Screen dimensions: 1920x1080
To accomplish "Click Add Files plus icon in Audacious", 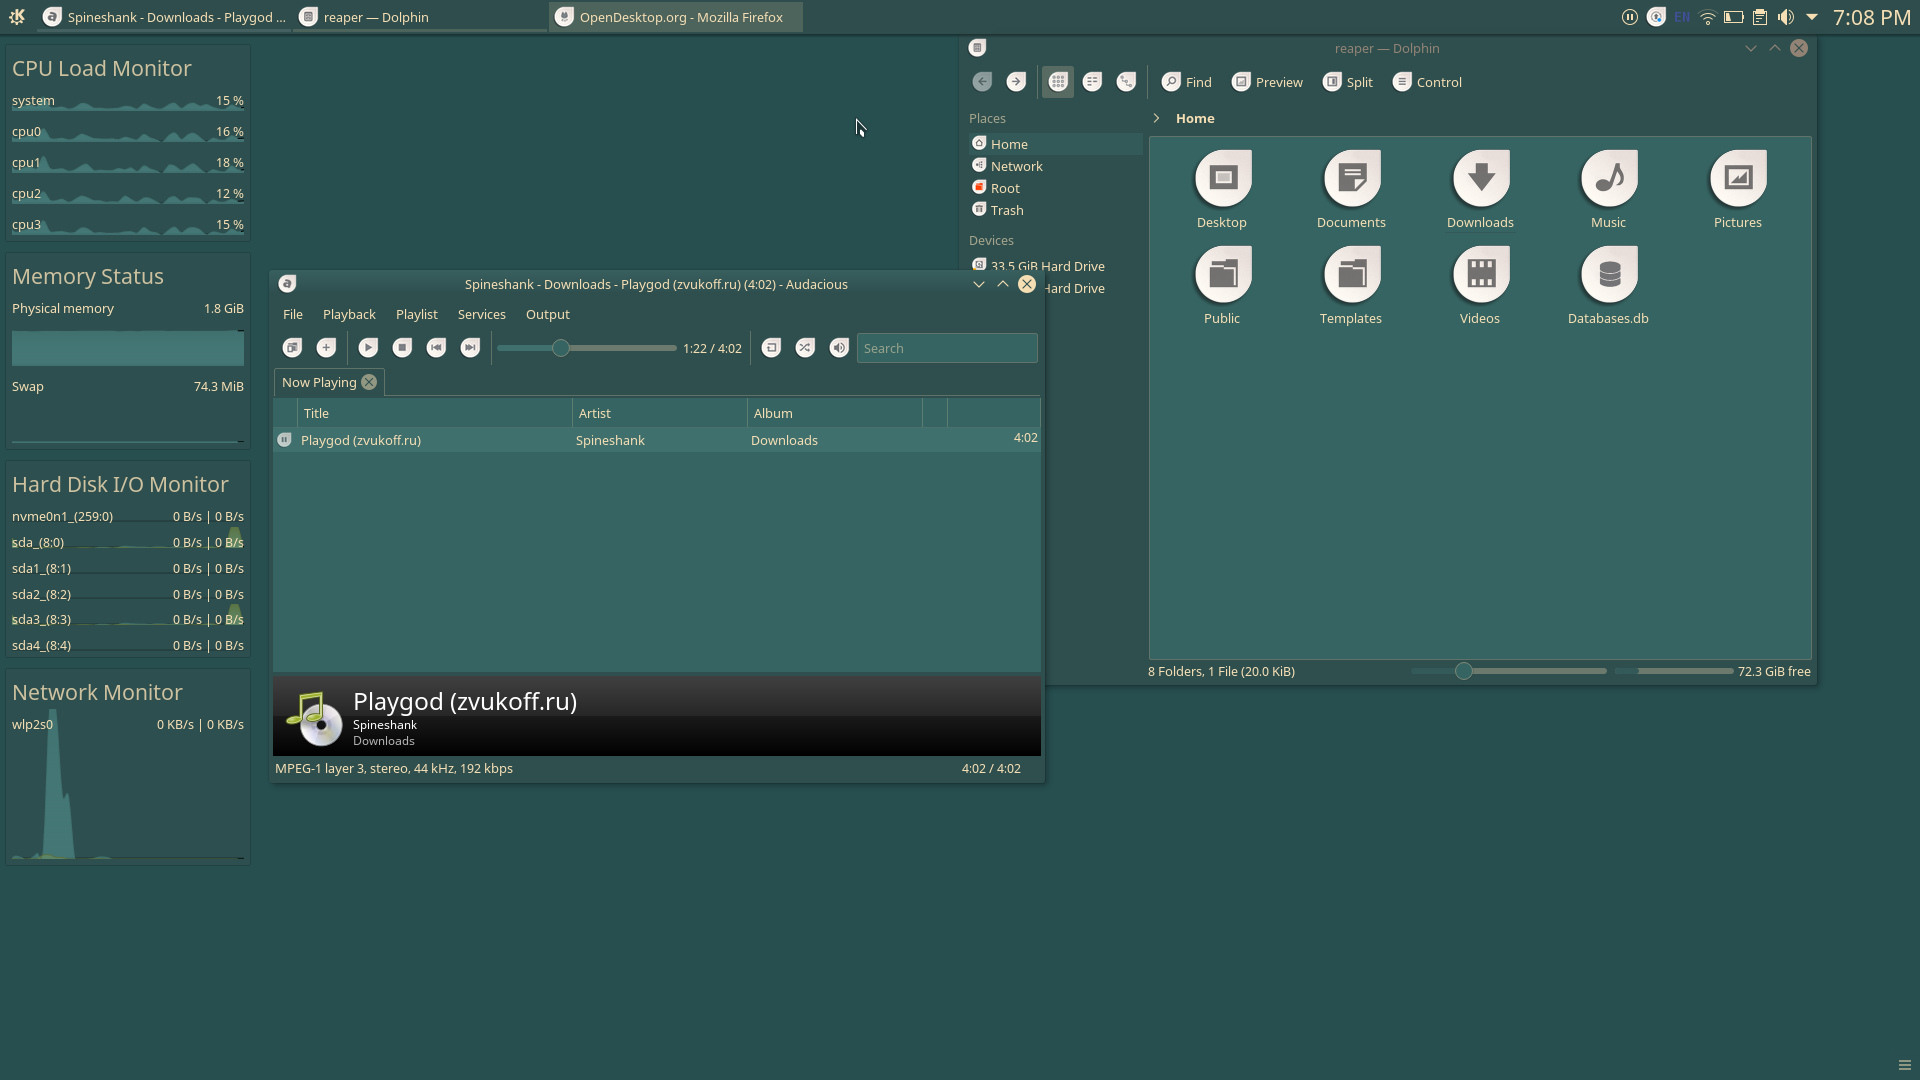I will coord(326,348).
